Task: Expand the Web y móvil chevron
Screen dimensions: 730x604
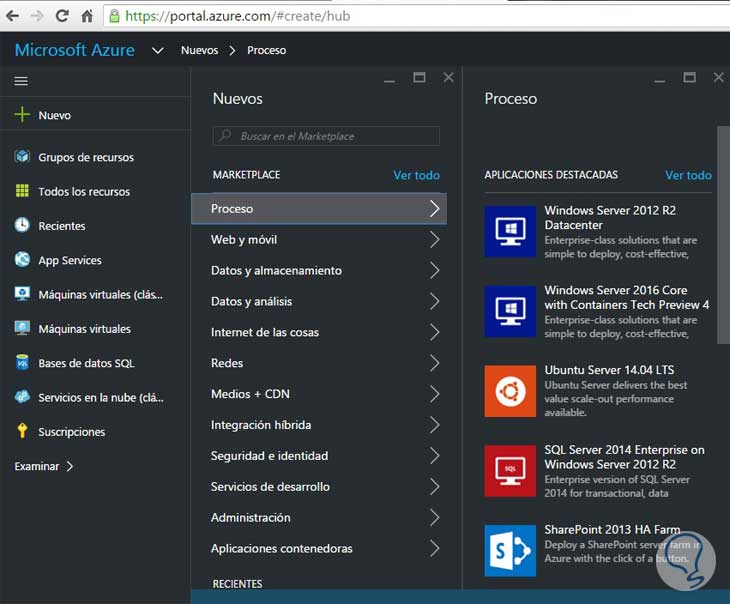Action: click(434, 239)
